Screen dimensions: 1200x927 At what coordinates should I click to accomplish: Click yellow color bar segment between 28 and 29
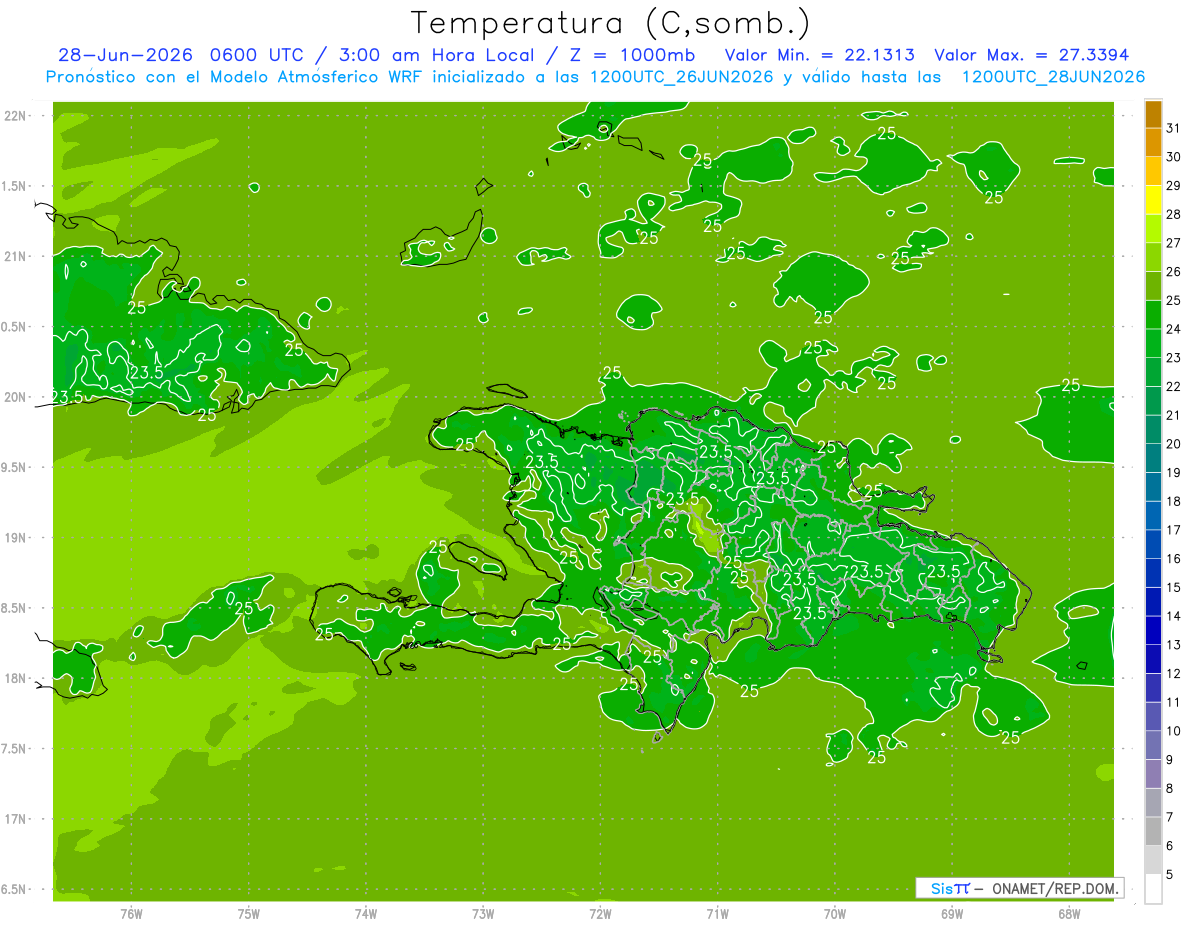(1153, 200)
